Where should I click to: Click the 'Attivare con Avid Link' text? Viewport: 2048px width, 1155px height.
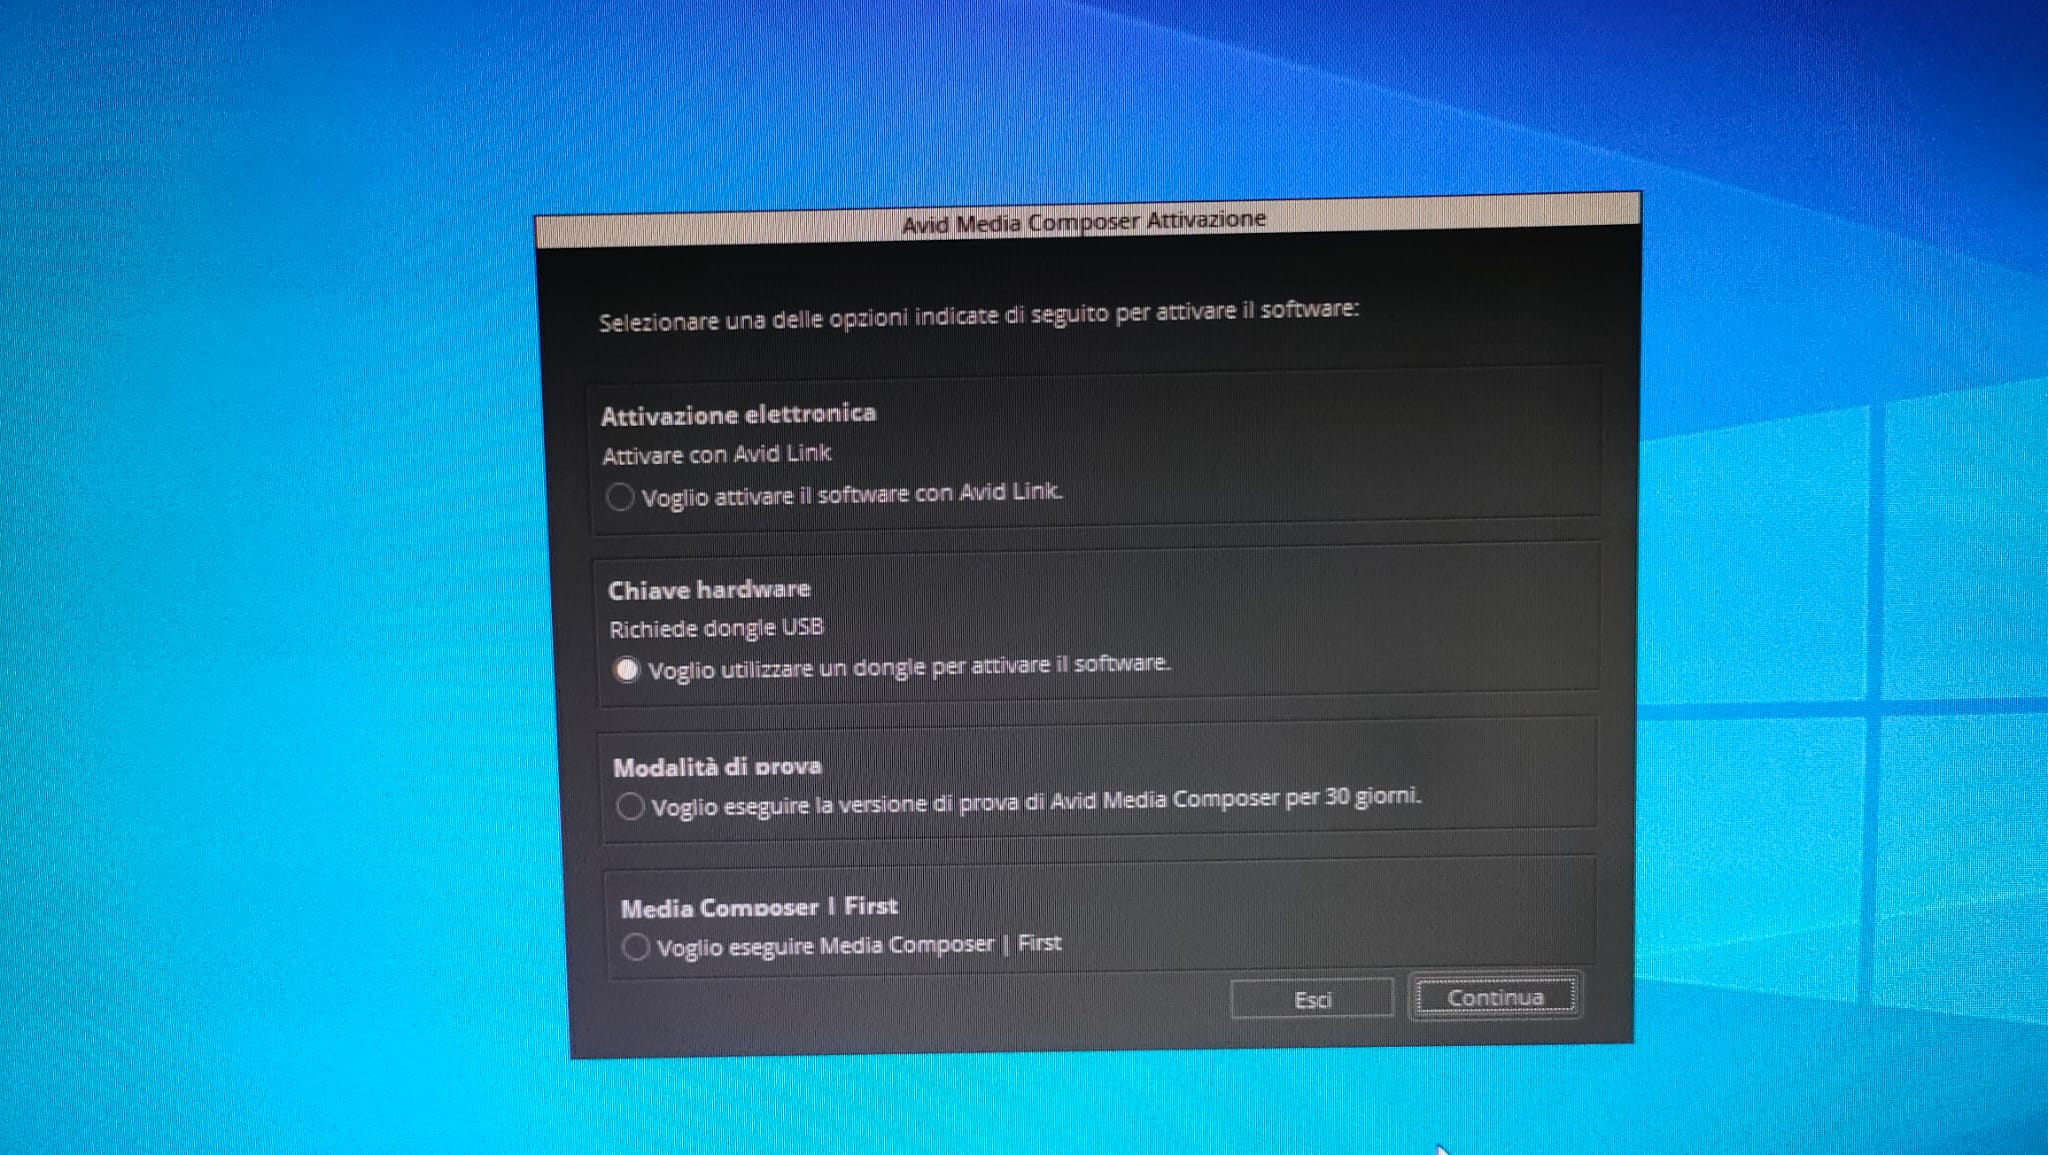point(716,455)
